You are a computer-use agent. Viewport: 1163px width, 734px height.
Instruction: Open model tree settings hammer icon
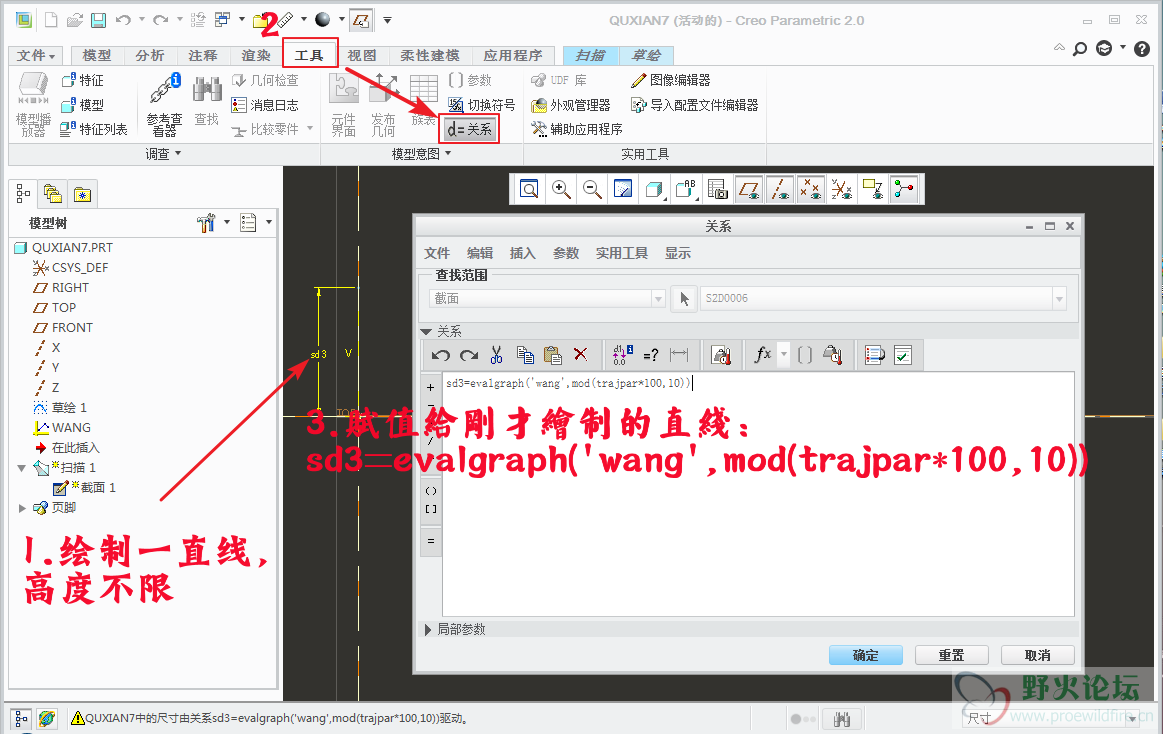(206, 222)
